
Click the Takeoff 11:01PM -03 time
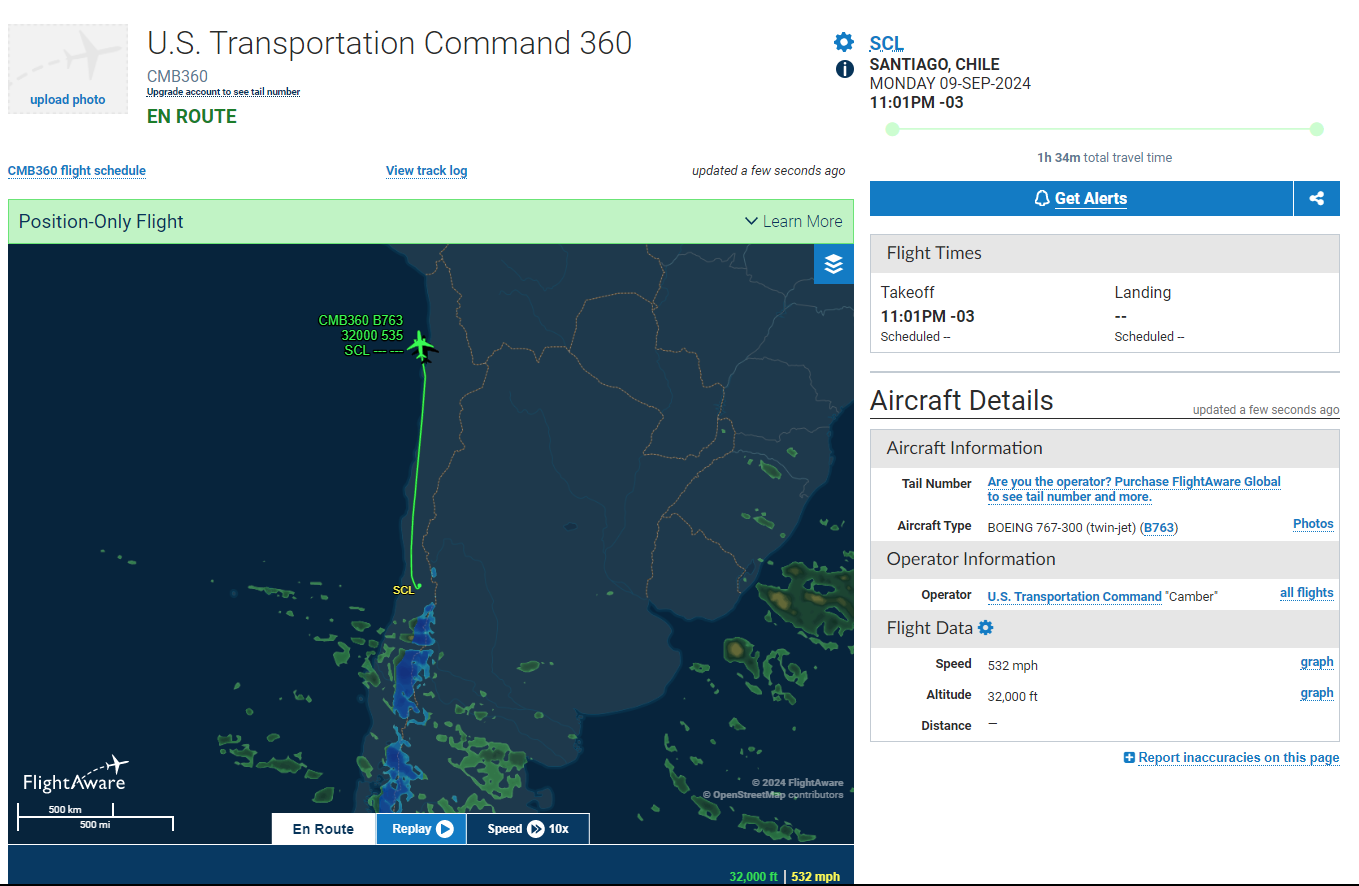(x=928, y=317)
